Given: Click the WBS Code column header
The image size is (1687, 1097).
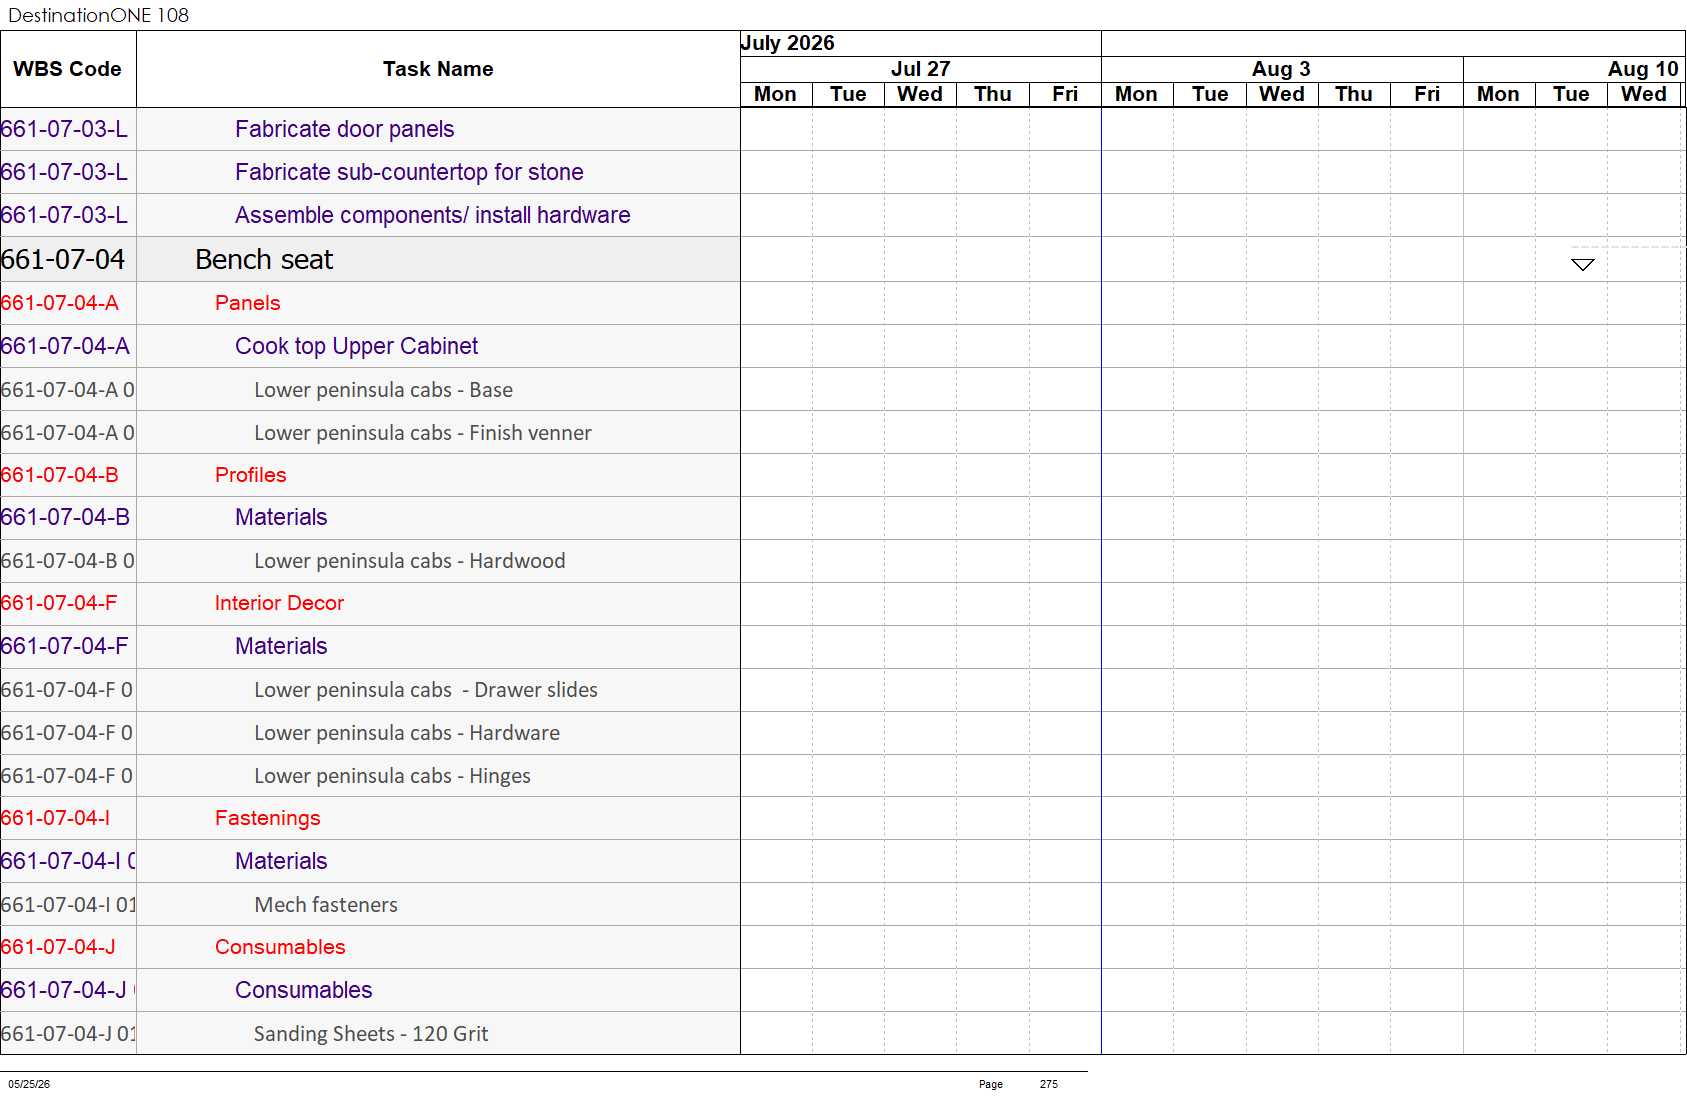Looking at the screenshot, I should [x=68, y=69].
